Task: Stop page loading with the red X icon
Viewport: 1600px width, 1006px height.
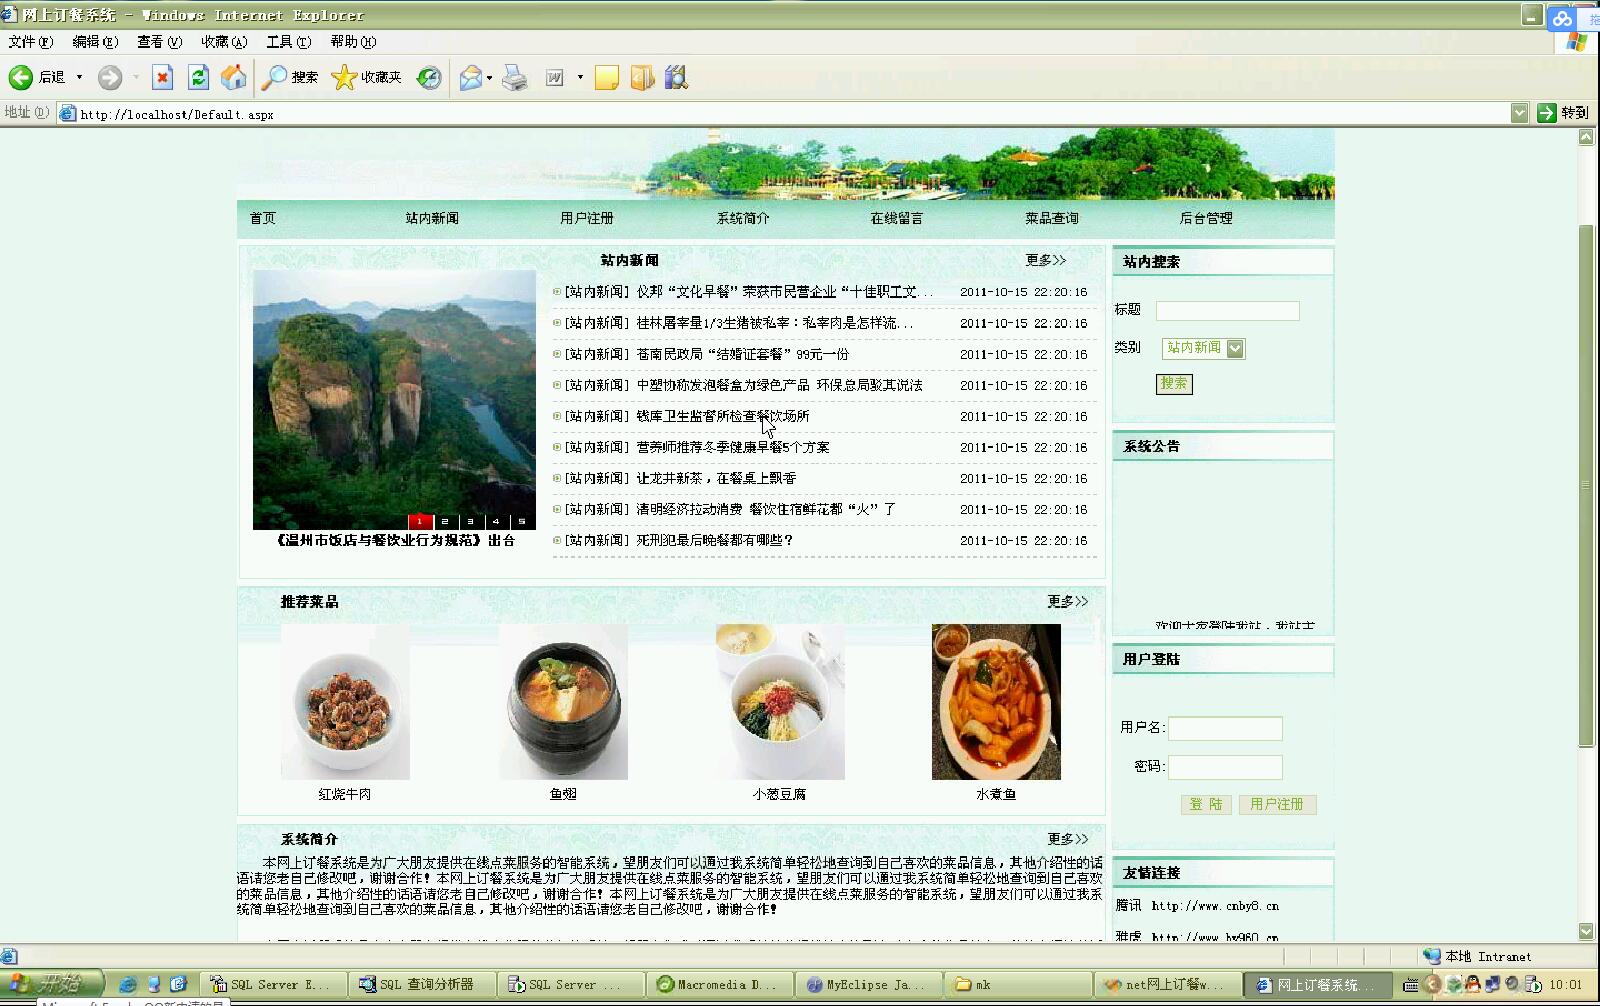Action: (x=163, y=77)
